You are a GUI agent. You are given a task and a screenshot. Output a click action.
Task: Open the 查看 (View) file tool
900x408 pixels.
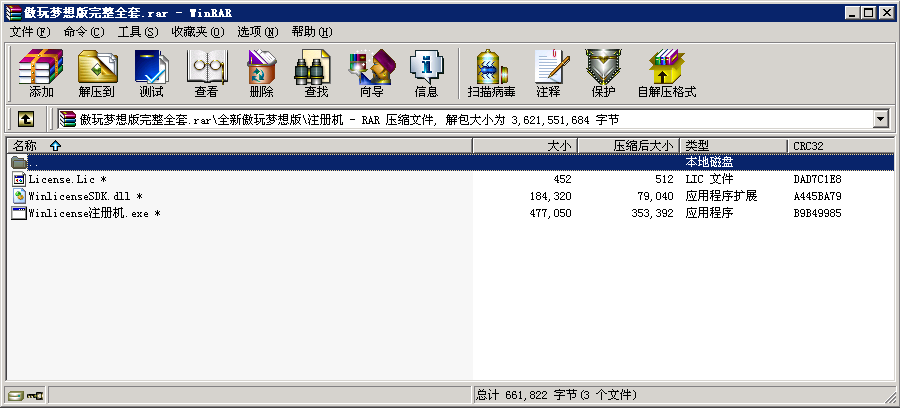click(207, 73)
